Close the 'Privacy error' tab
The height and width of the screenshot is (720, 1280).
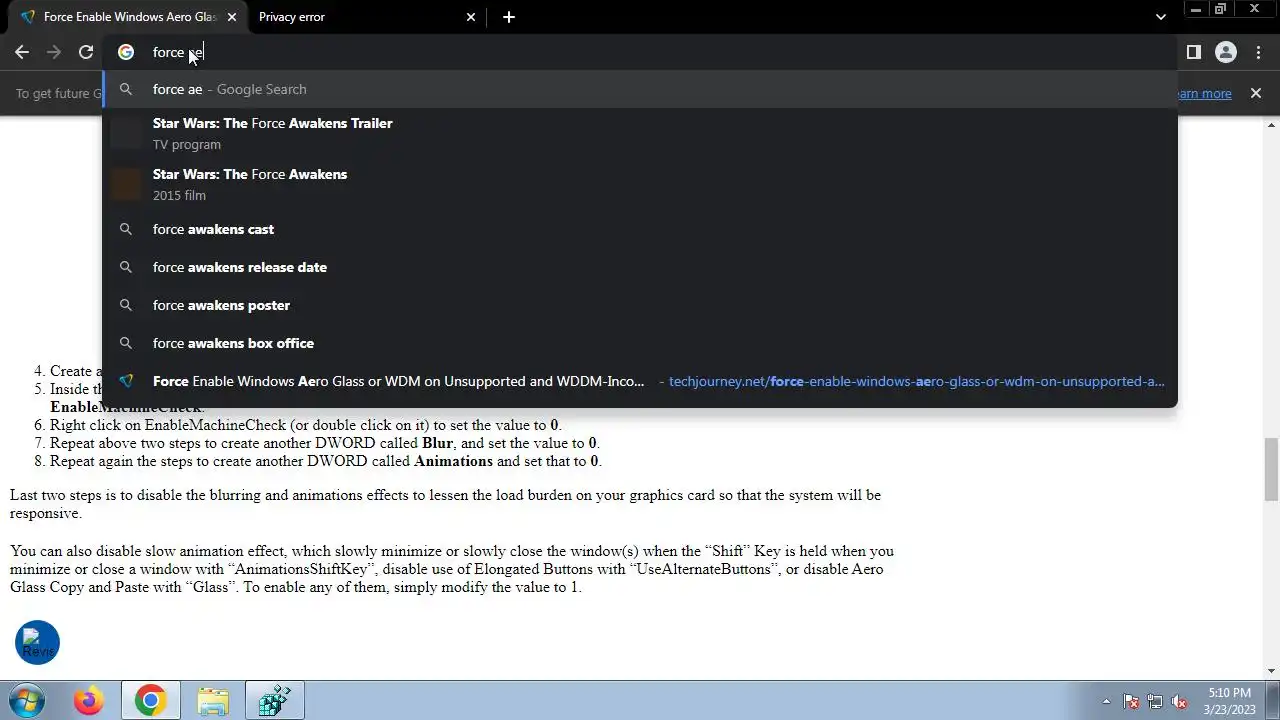[472, 17]
